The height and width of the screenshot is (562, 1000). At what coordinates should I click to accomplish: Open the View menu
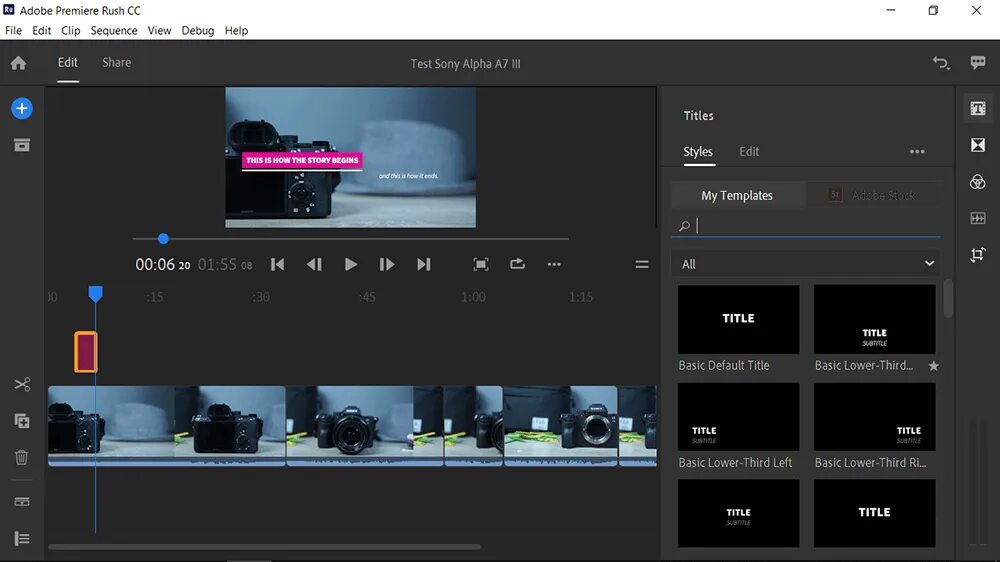point(159,31)
